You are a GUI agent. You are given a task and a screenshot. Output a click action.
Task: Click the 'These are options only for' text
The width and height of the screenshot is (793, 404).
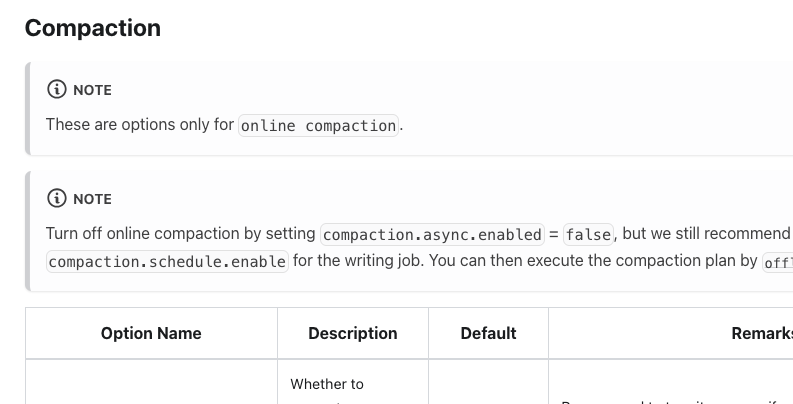click(140, 124)
